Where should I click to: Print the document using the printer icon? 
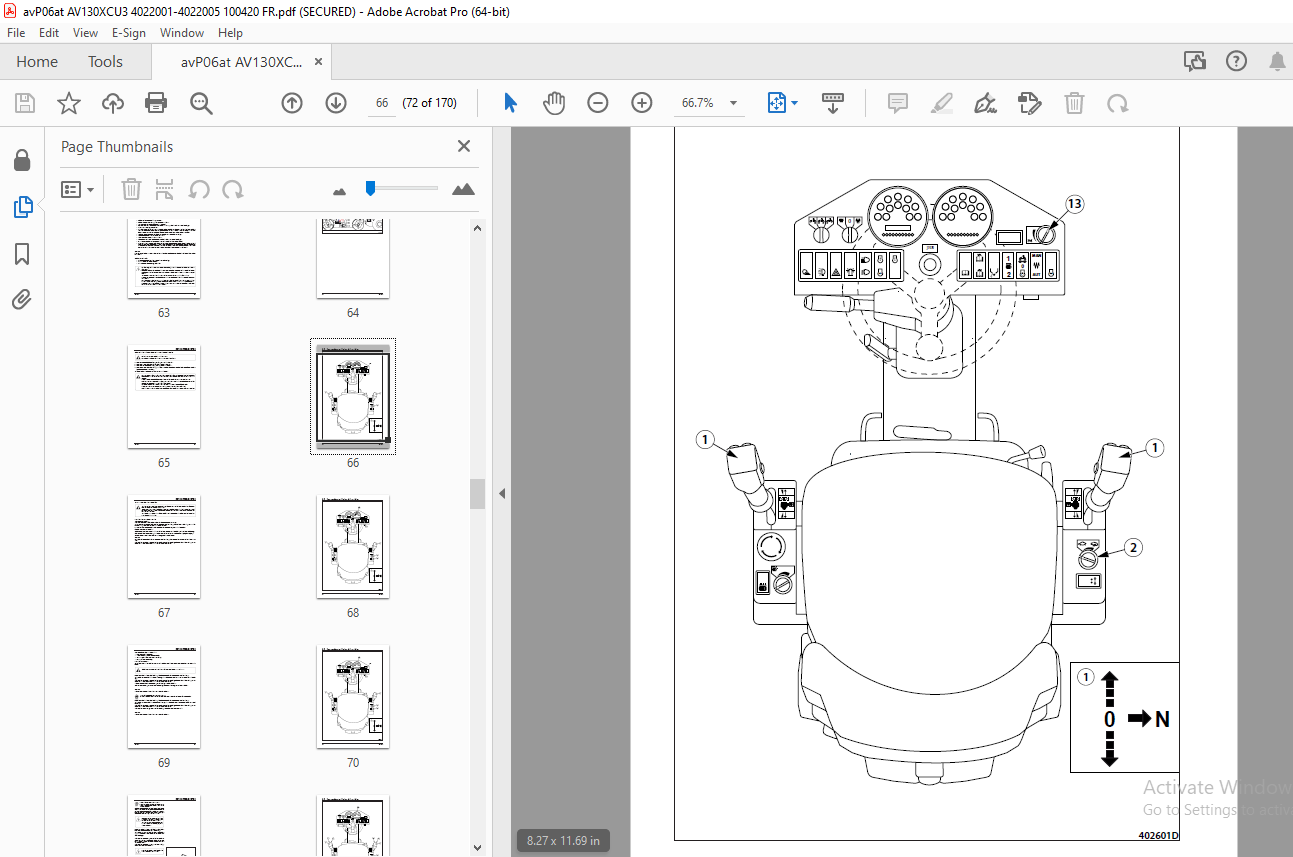(156, 103)
